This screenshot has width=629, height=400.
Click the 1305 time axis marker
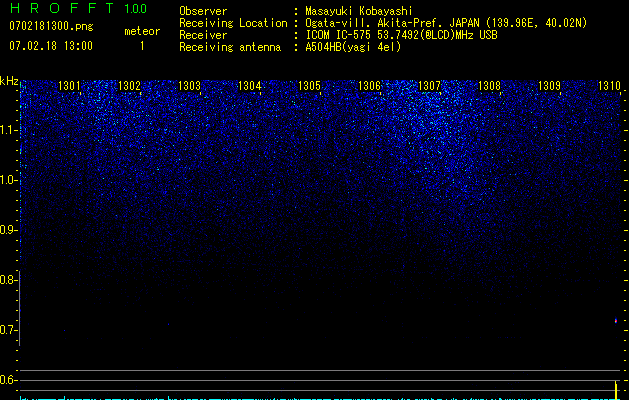coord(309,86)
